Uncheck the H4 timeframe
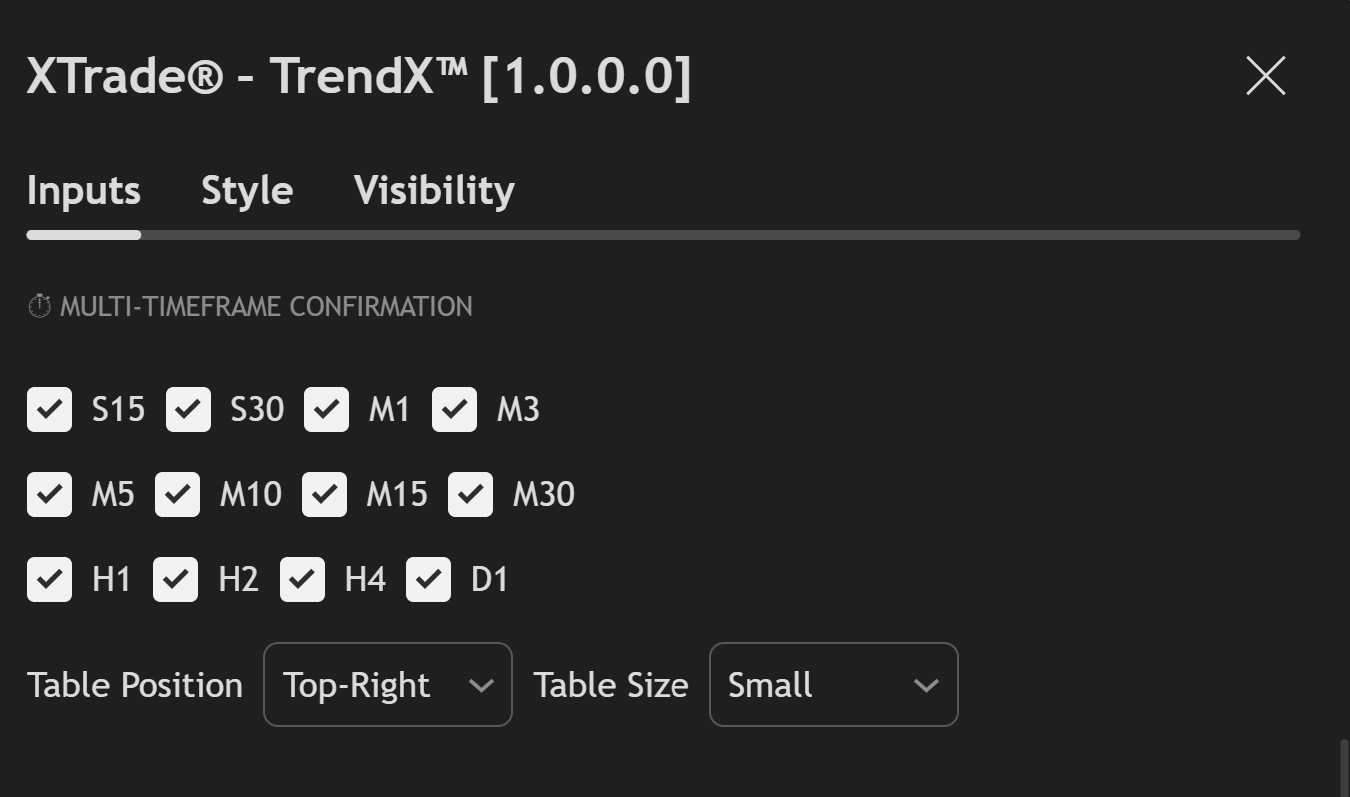Image resolution: width=1350 pixels, height=797 pixels. [302, 578]
